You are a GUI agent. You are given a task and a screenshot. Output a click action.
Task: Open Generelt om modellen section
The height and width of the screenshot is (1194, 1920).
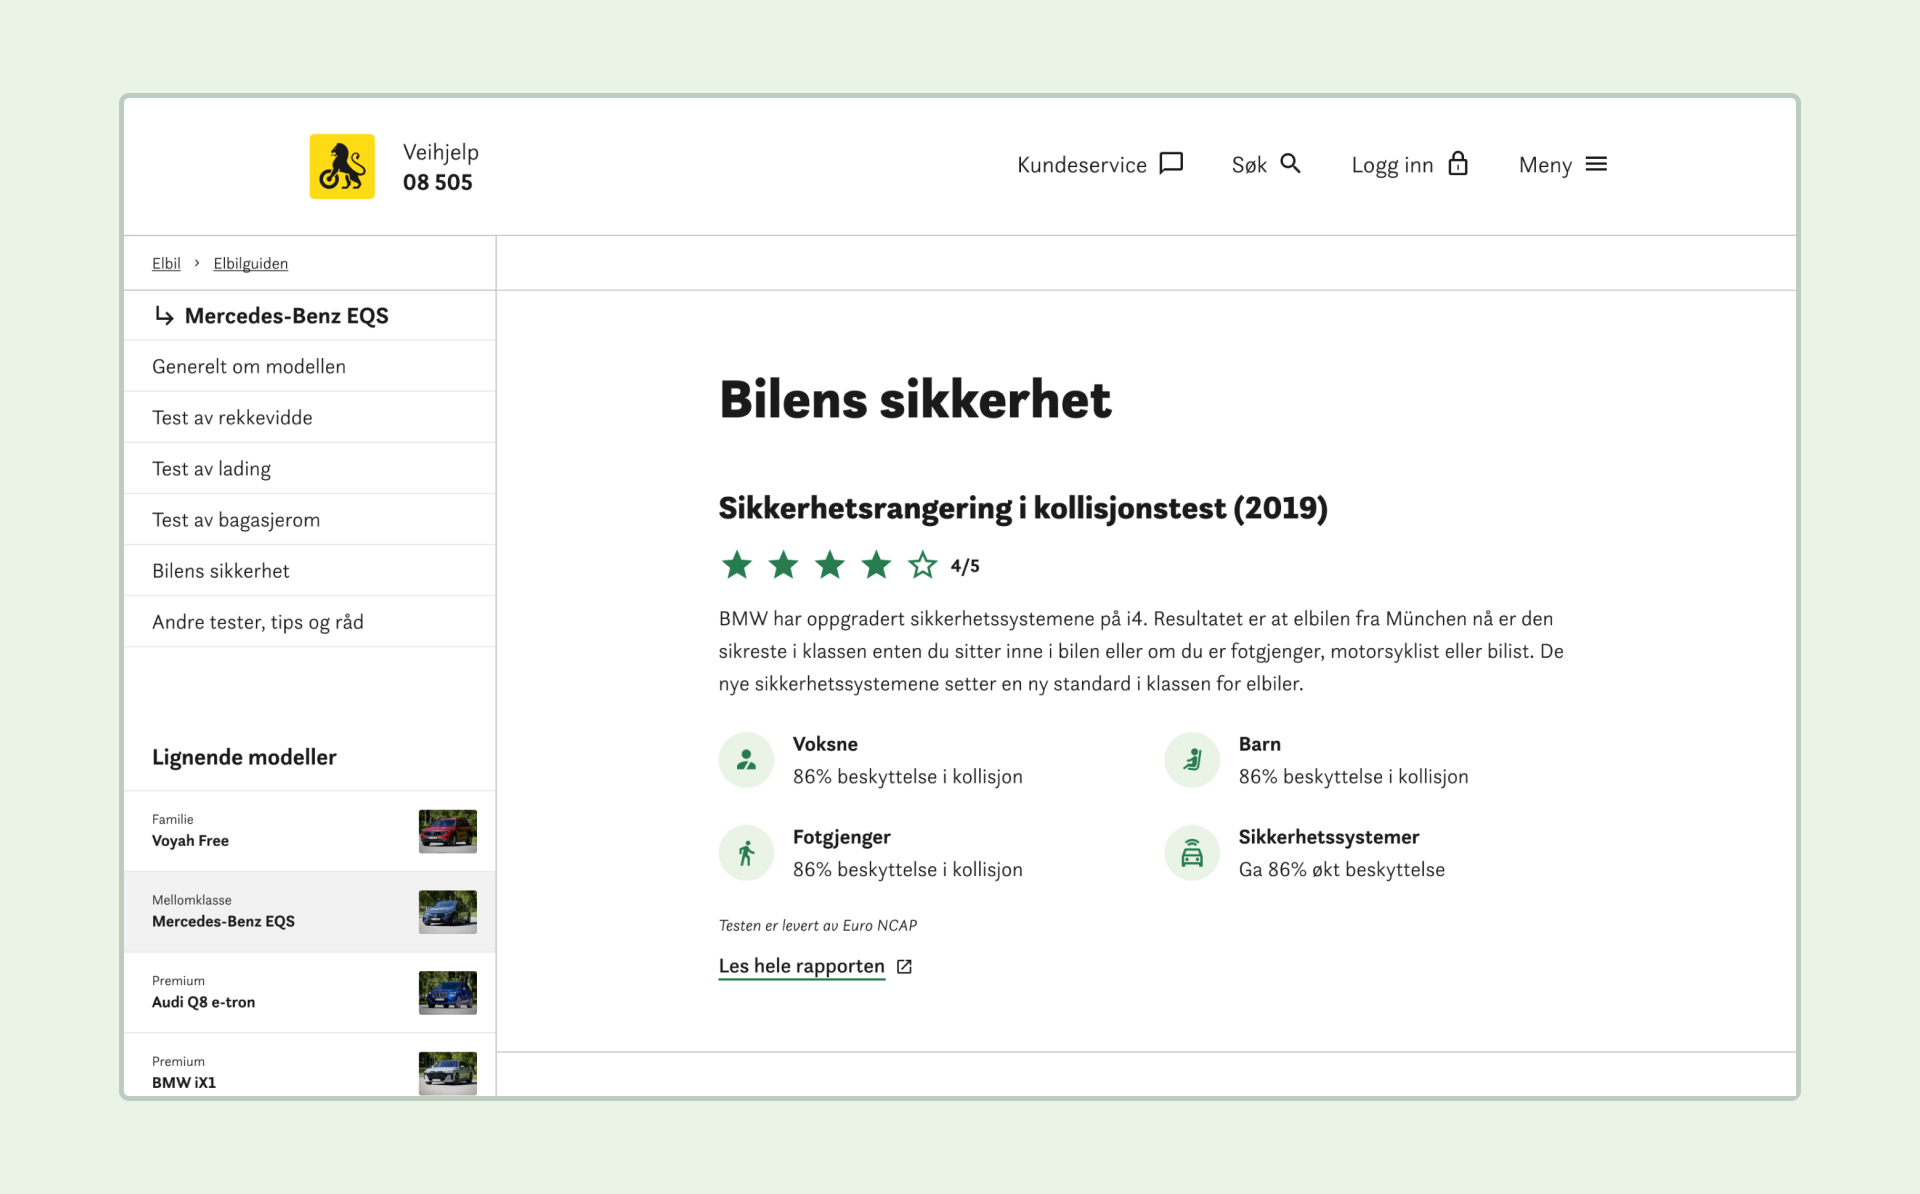pyautogui.click(x=310, y=366)
